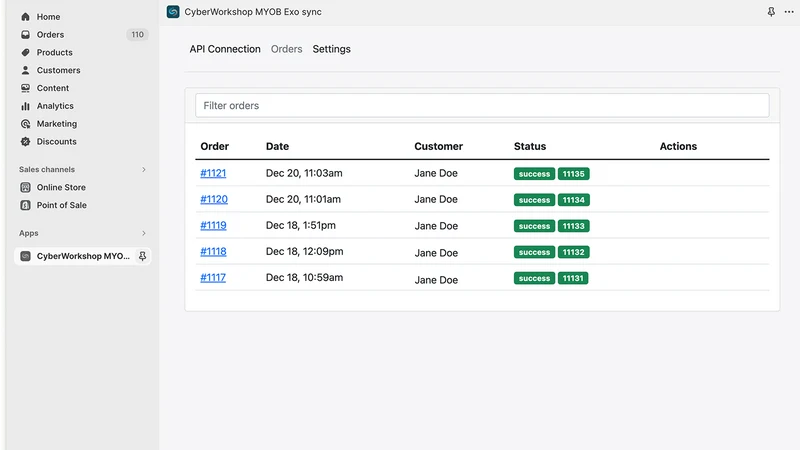Viewport: 800px width, 450px height.
Task: Click date Dec 18, 12:09pm
Action: tap(305, 251)
